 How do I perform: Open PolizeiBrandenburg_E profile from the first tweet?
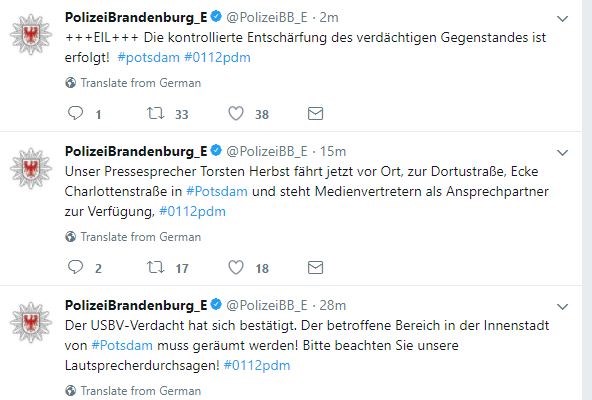(136, 17)
